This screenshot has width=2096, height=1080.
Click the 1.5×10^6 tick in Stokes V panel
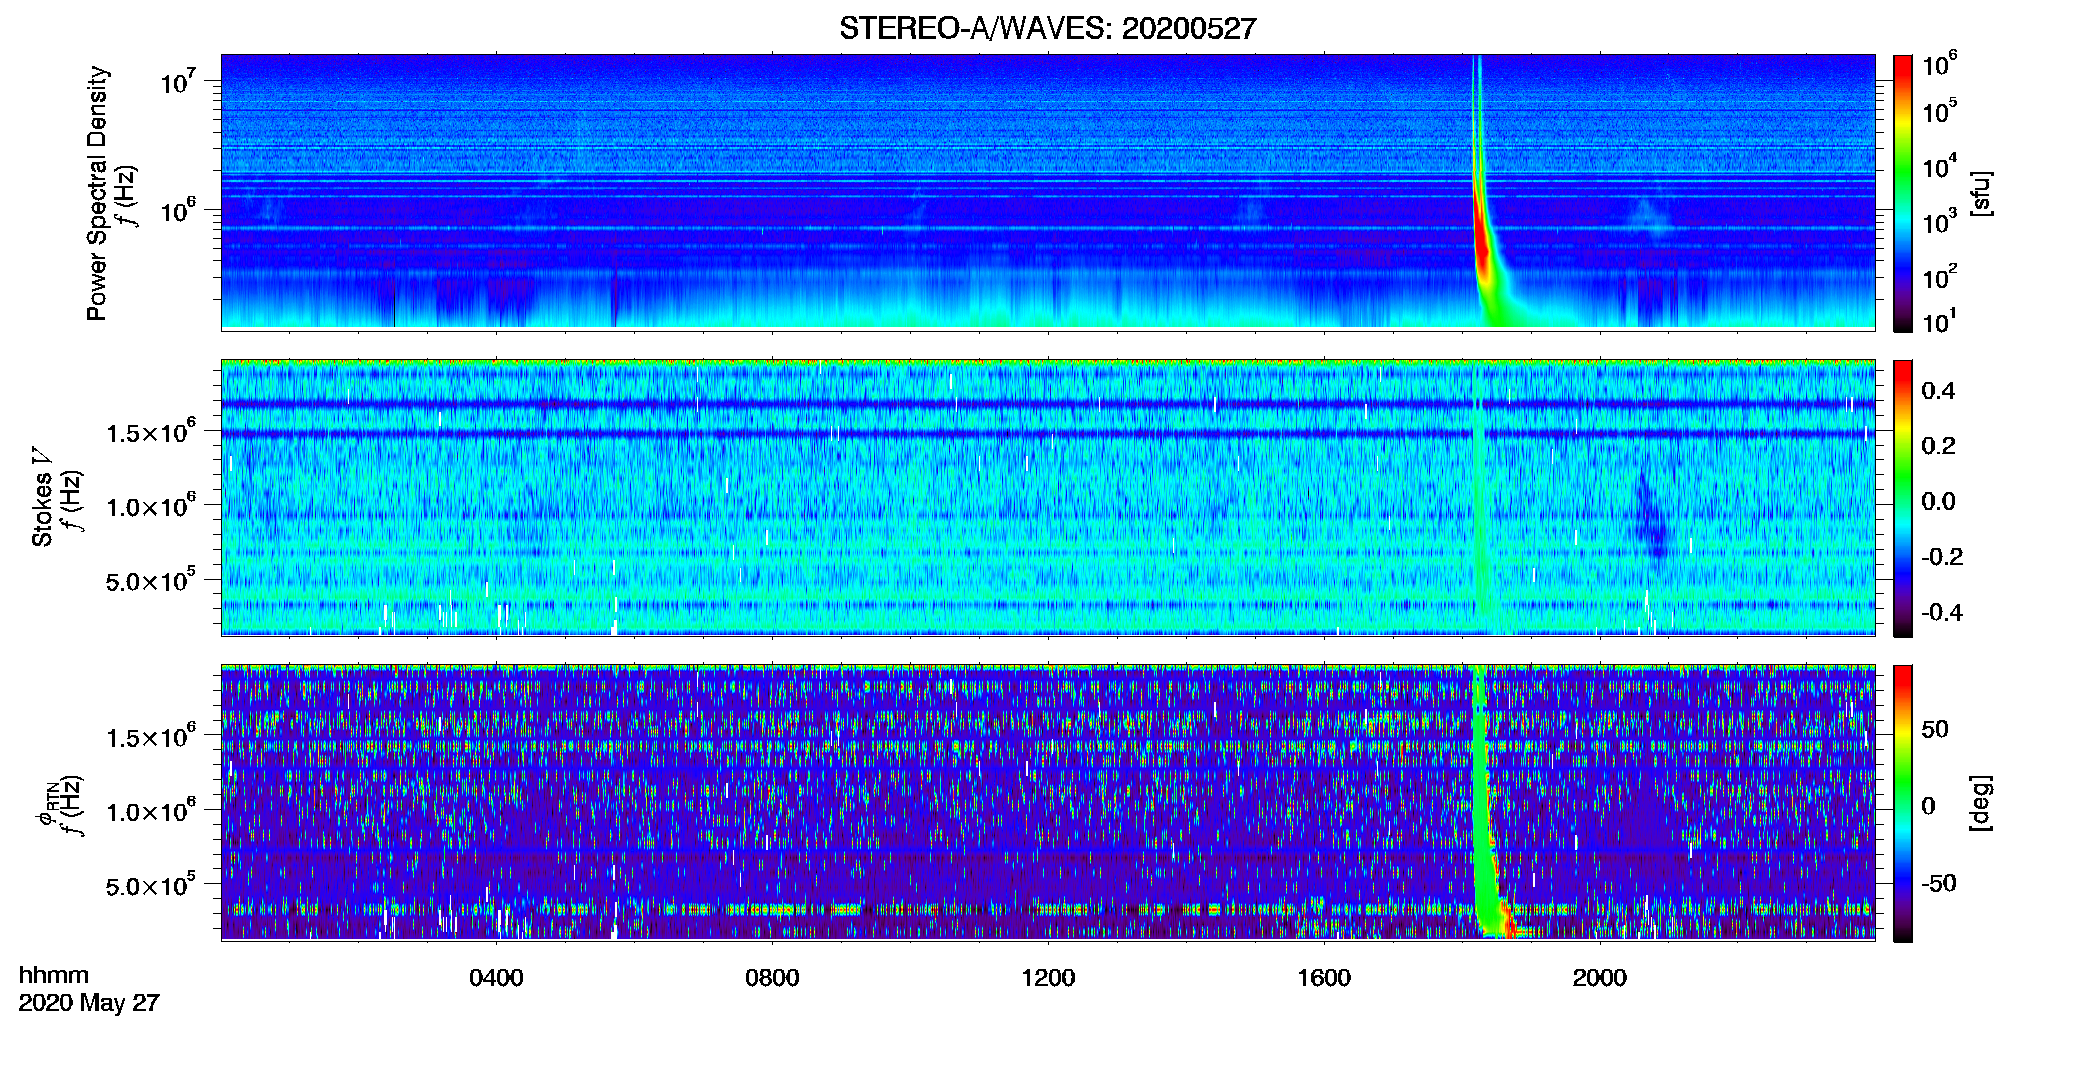coord(151,431)
